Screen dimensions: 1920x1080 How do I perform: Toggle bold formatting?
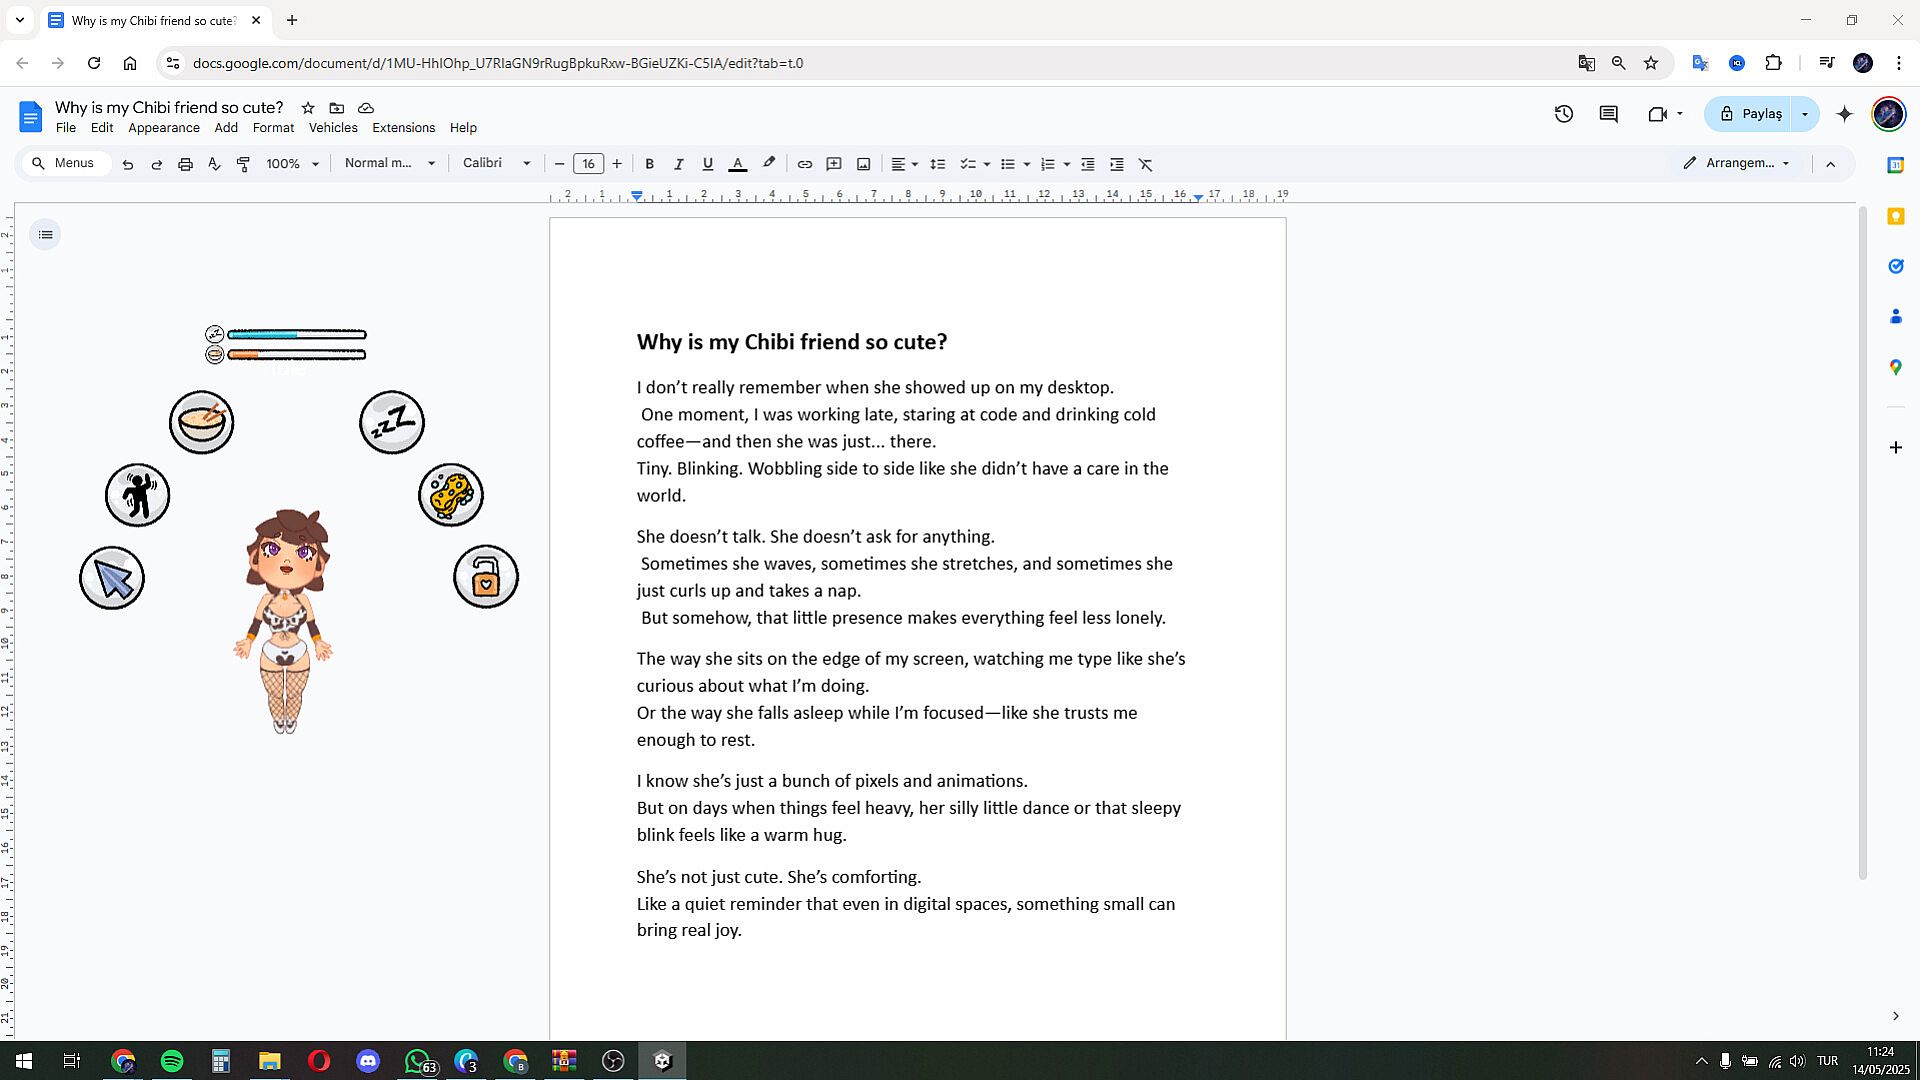tap(649, 164)
